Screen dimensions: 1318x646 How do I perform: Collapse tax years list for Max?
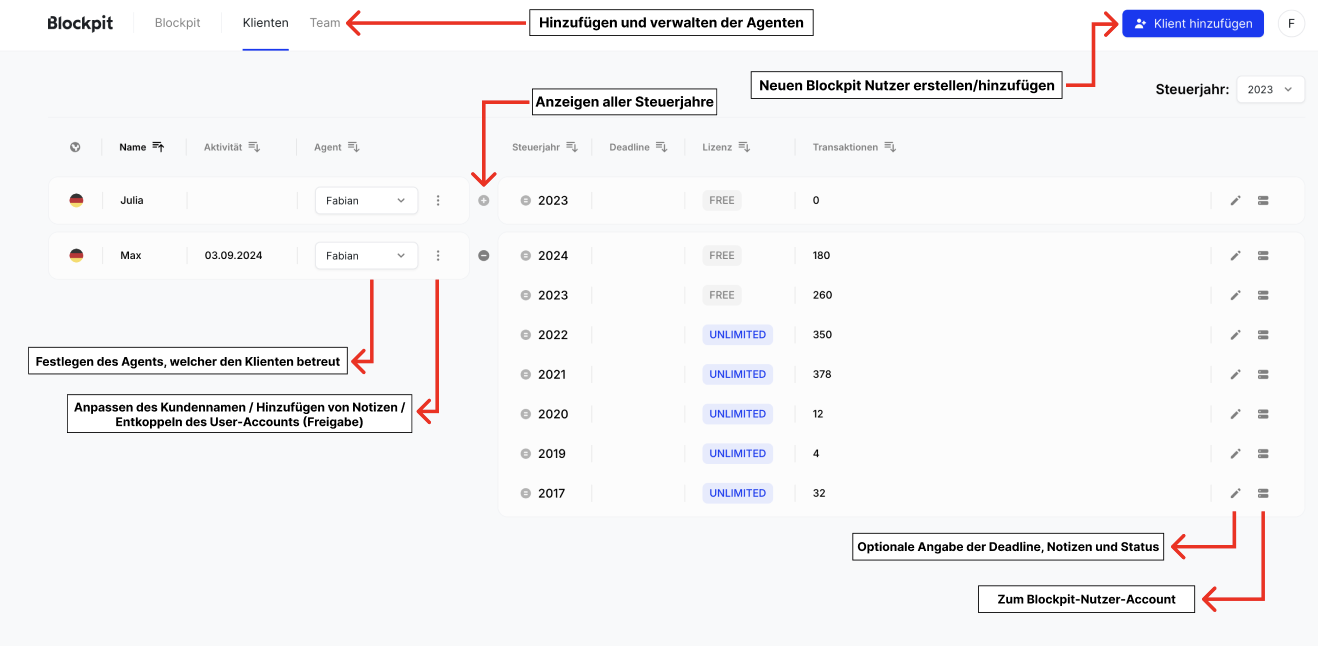click(484, 256)
